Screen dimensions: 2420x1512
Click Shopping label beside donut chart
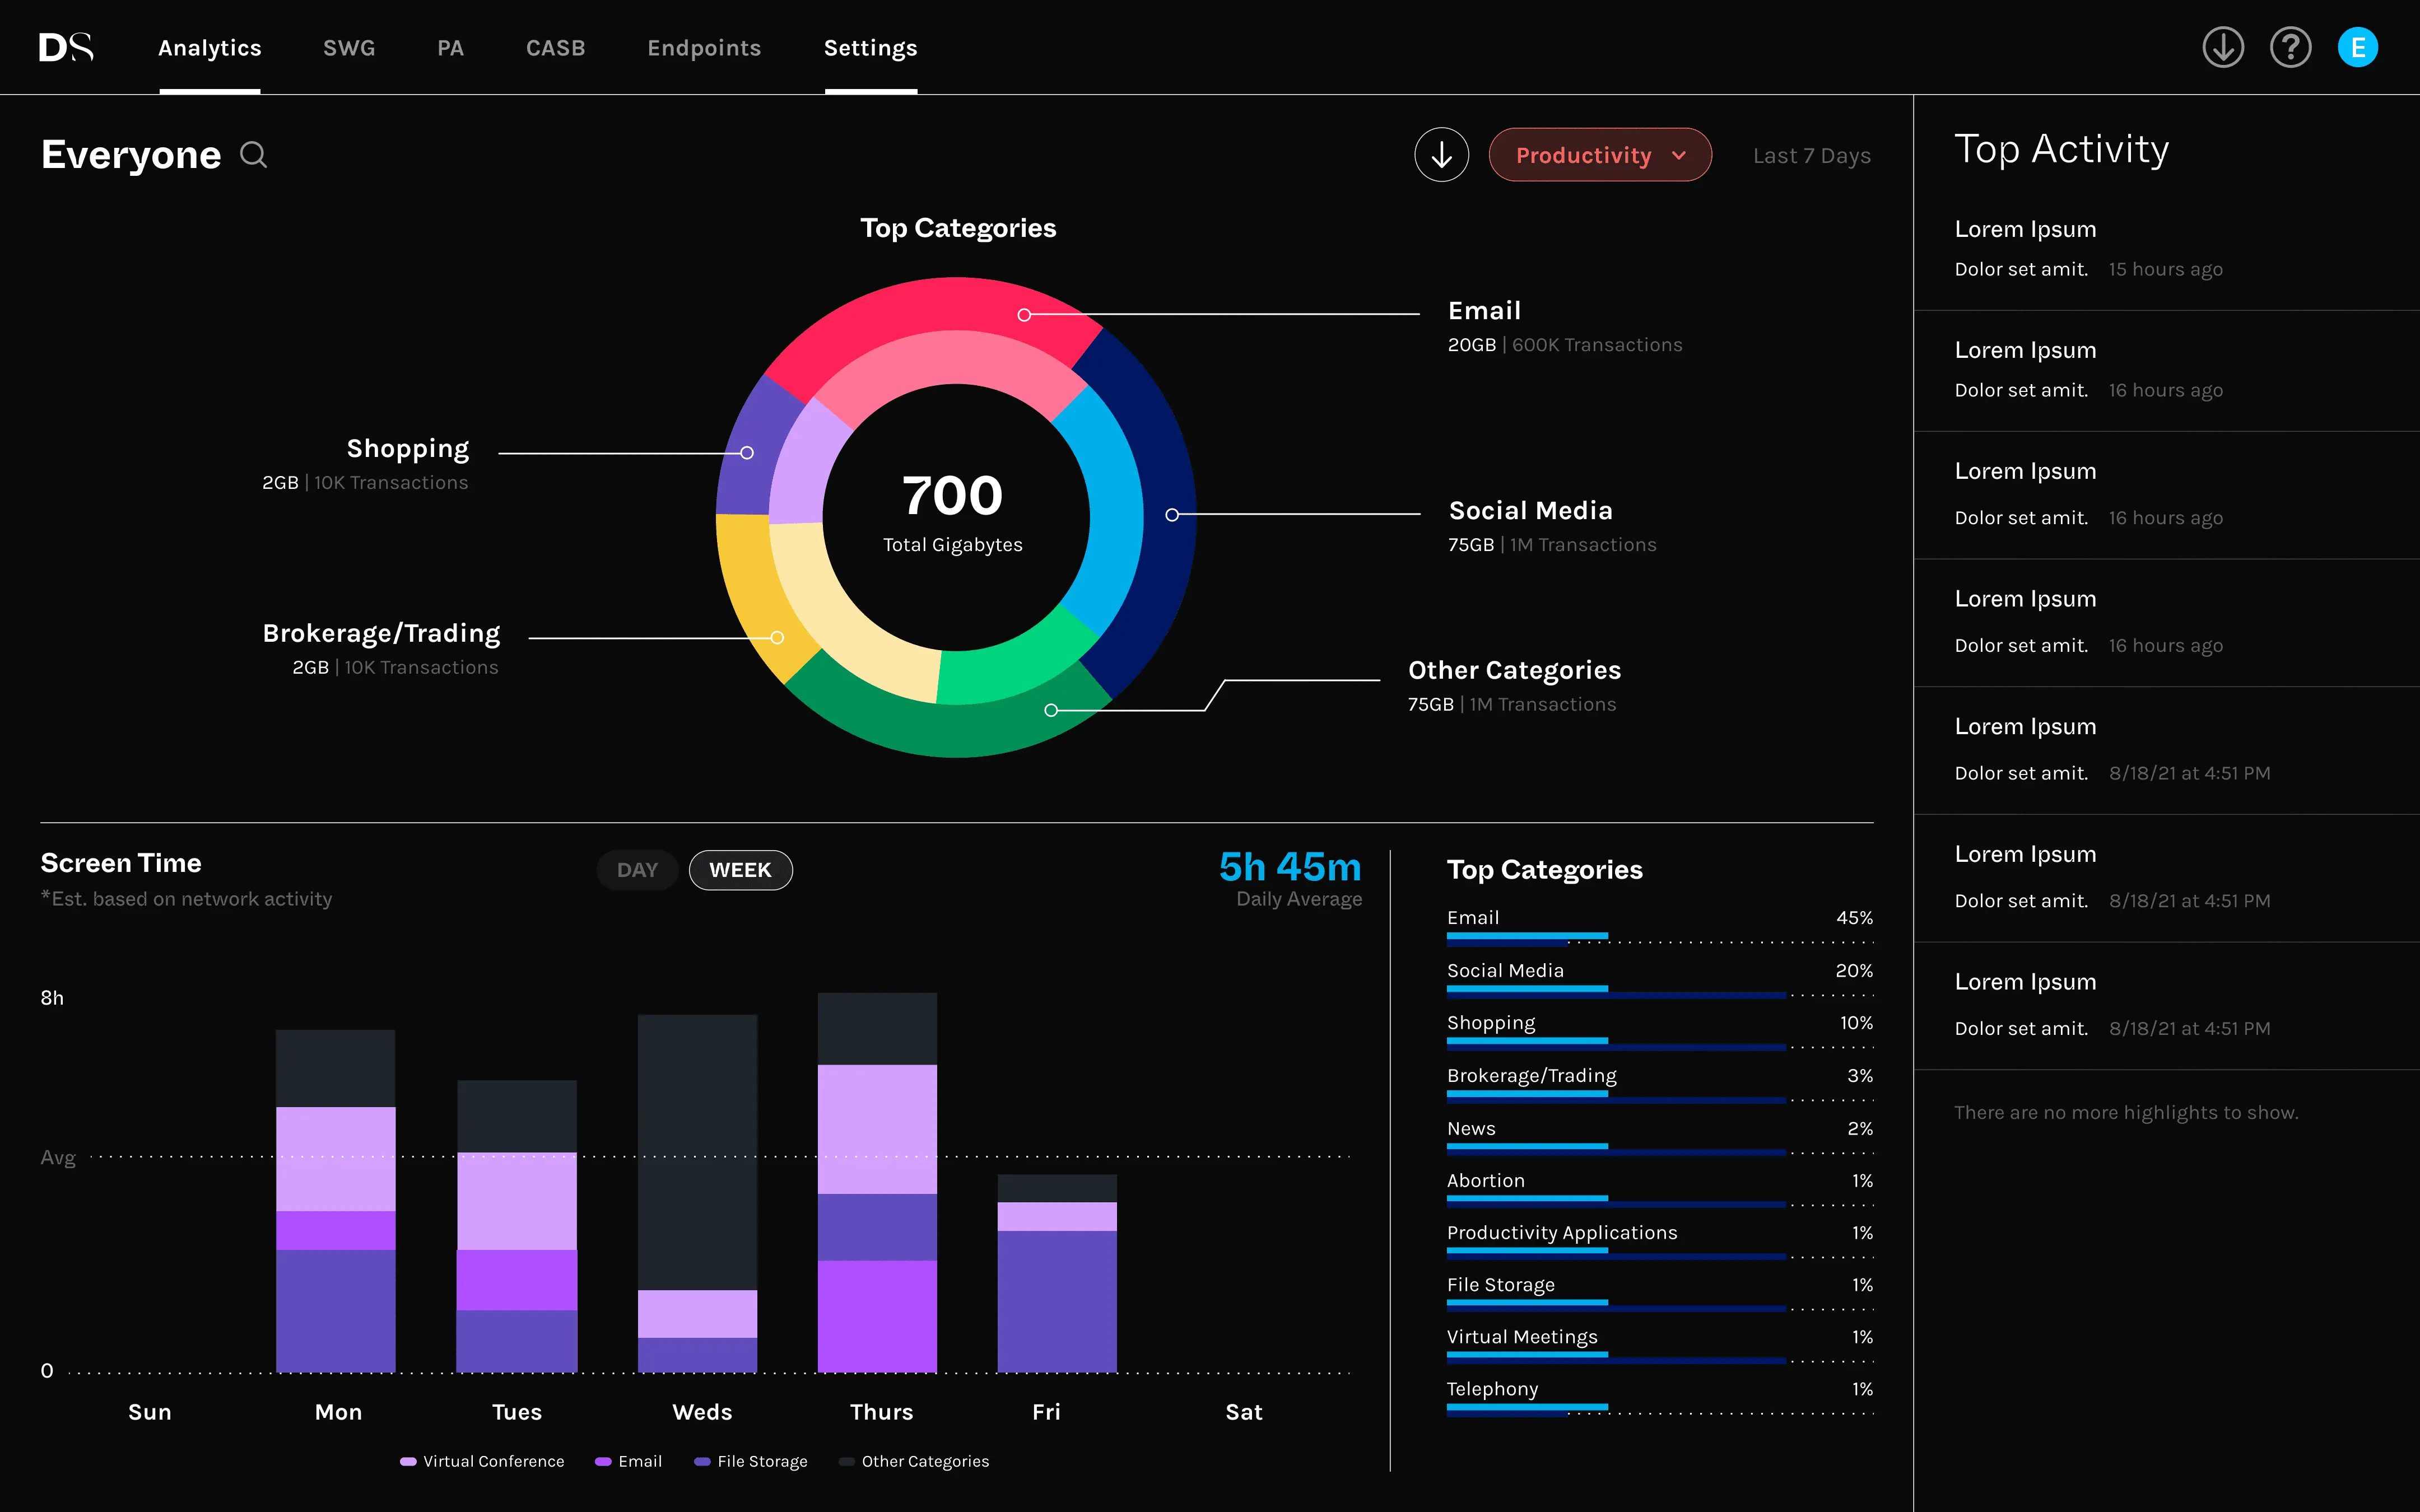tap(408, 449)
